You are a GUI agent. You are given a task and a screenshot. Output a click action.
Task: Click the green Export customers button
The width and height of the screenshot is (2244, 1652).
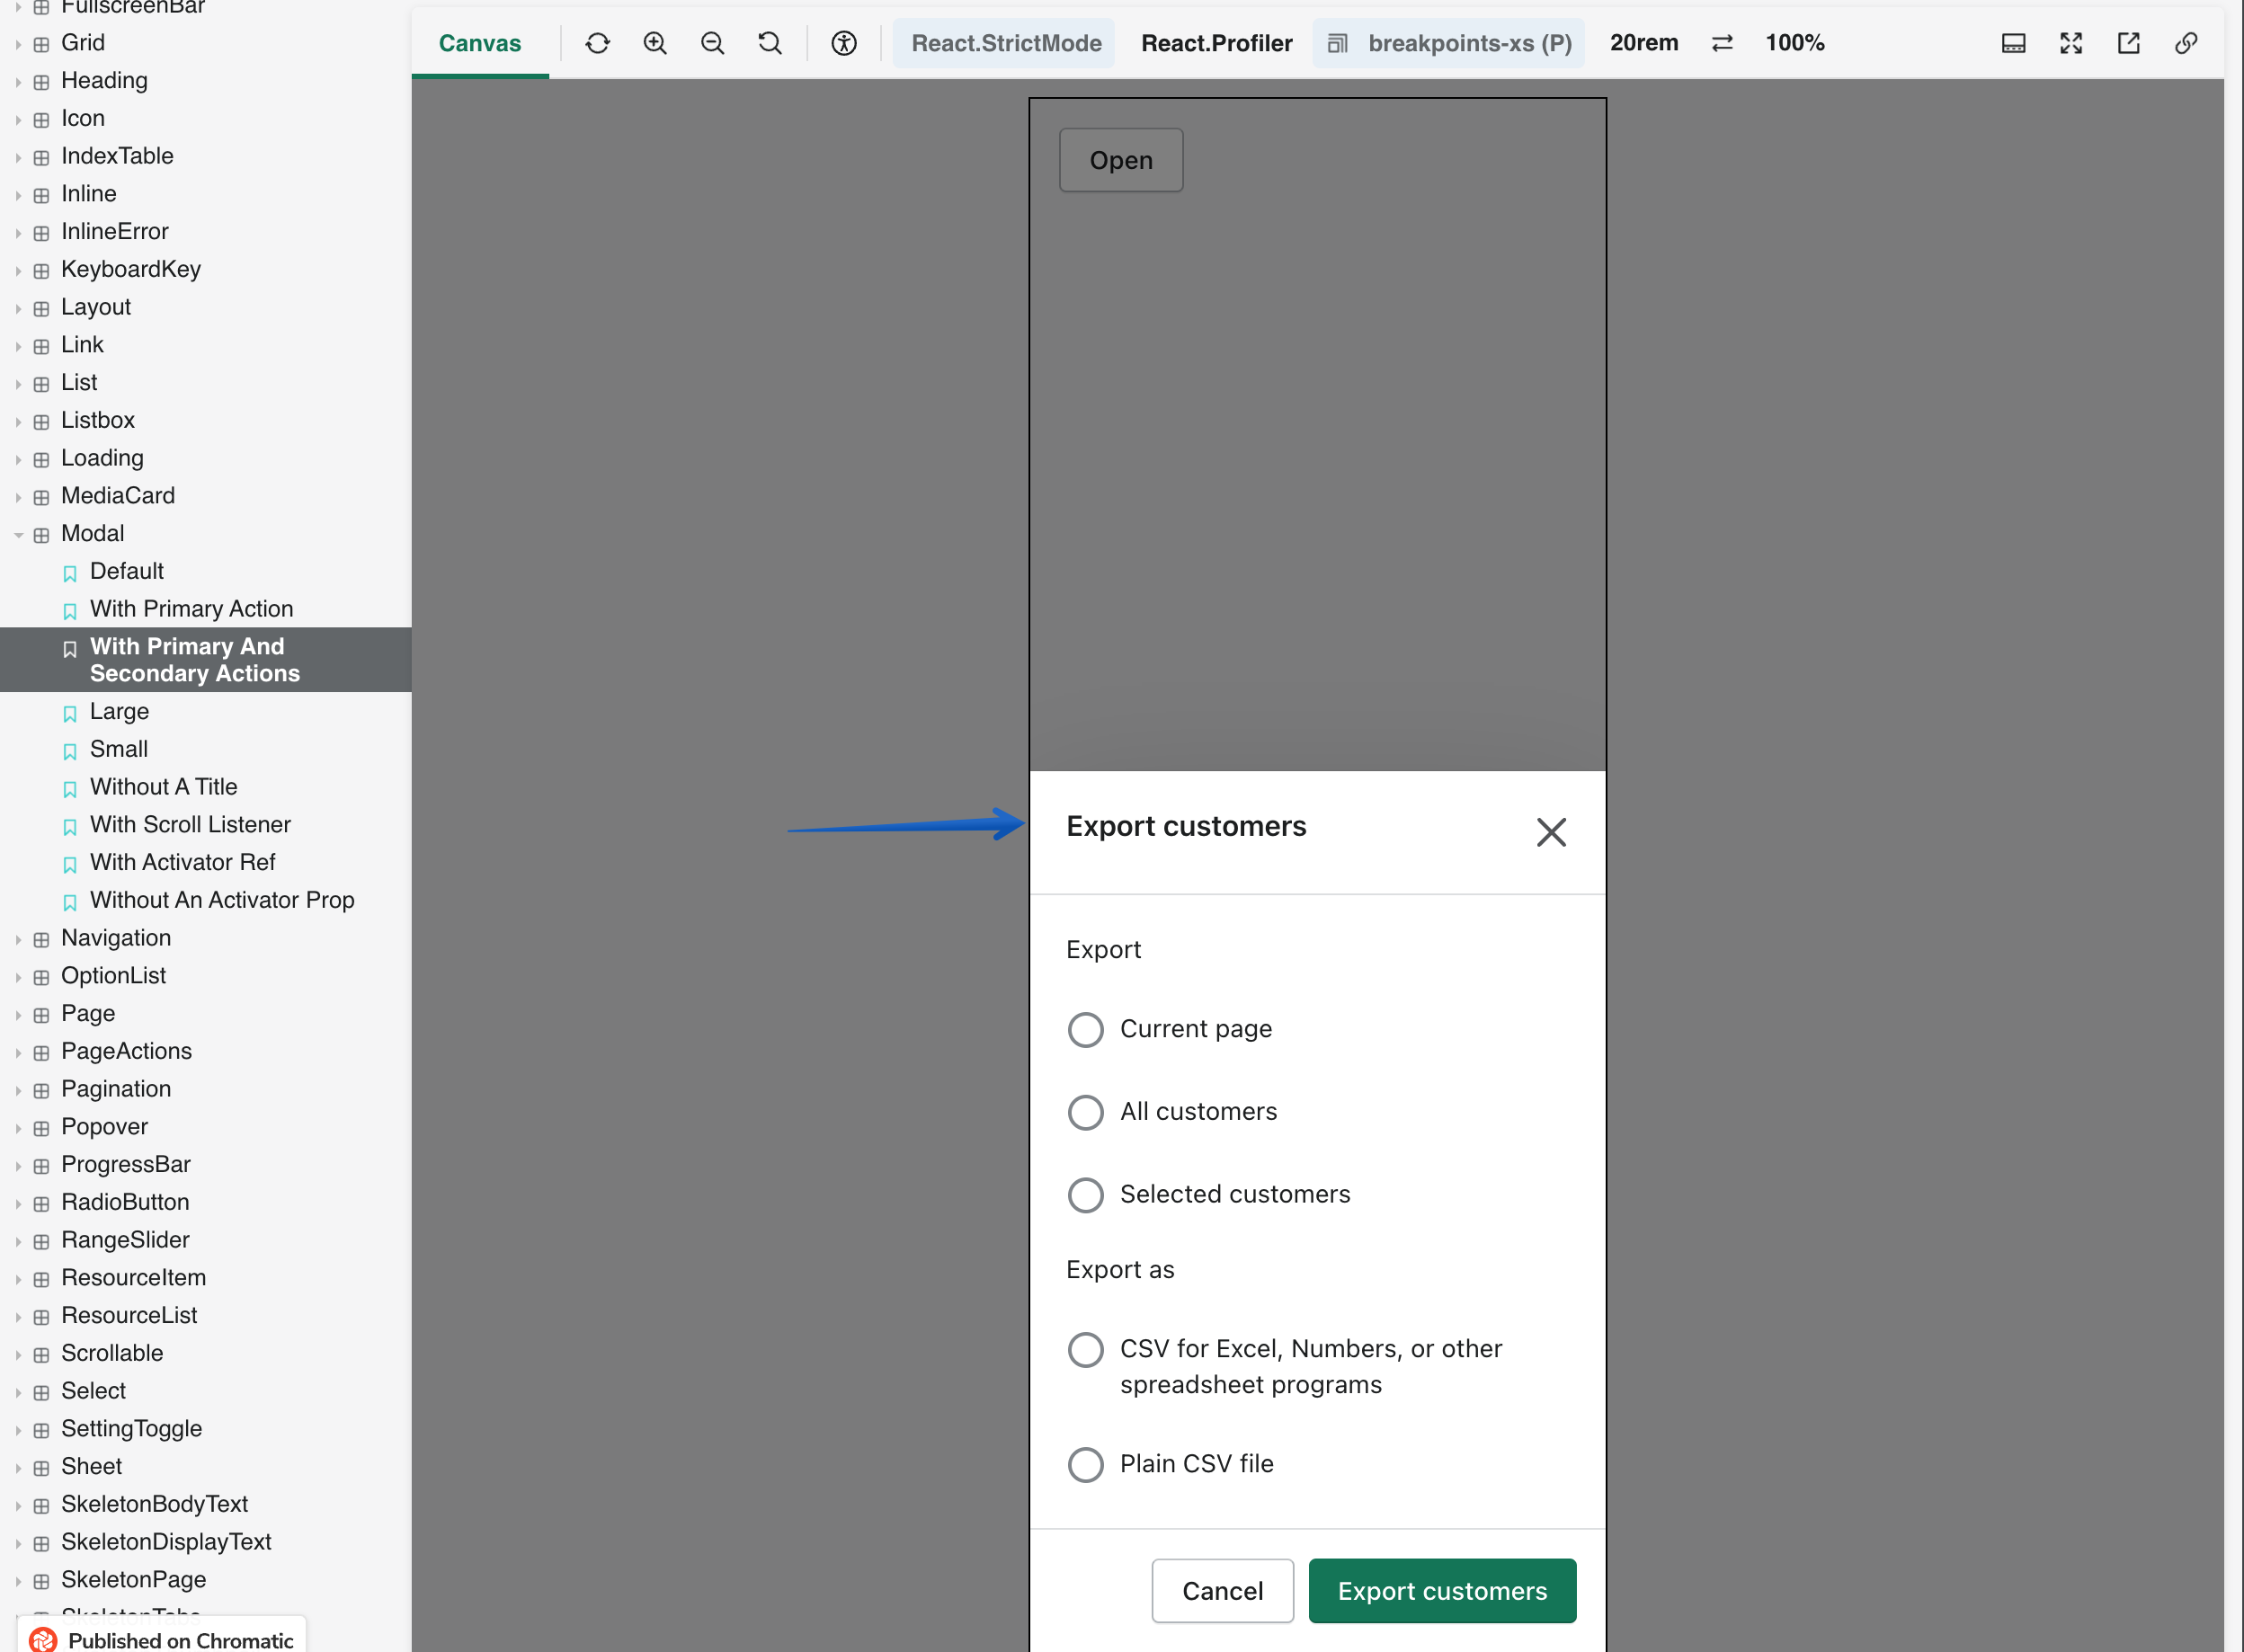click(1441, 1590)
